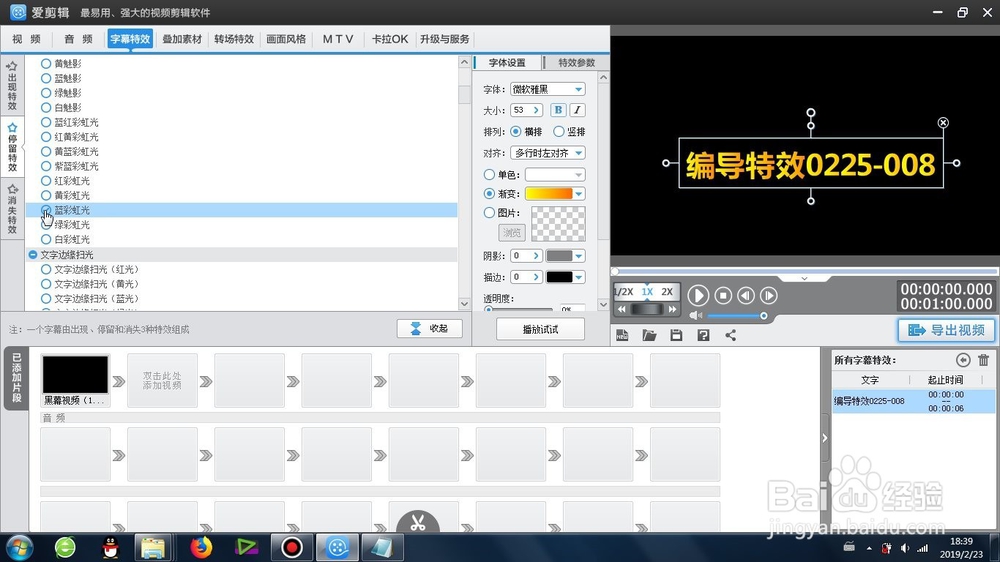Viewport: 1000px width, 562px height.
Task: Click the share icon
Action: pyautogui.click(x=731, y=336)
